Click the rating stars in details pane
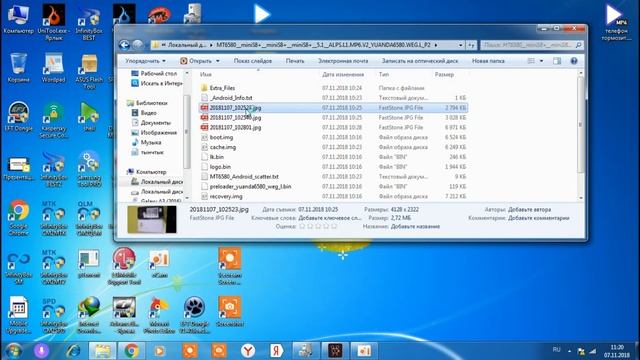This screenshot has width=640, height=360. [x=318, y=226]
